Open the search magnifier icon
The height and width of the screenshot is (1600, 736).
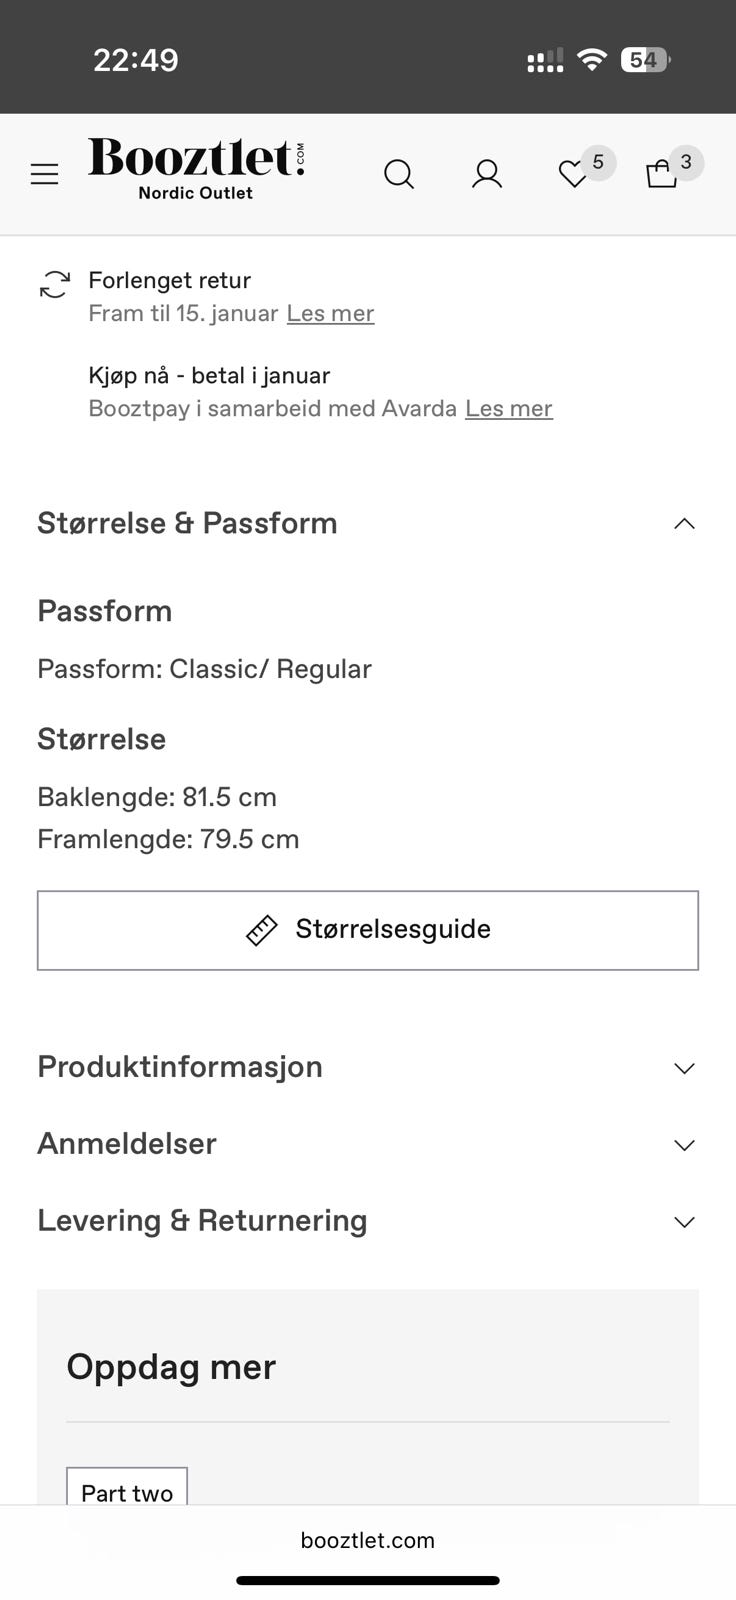pos(399,175)
